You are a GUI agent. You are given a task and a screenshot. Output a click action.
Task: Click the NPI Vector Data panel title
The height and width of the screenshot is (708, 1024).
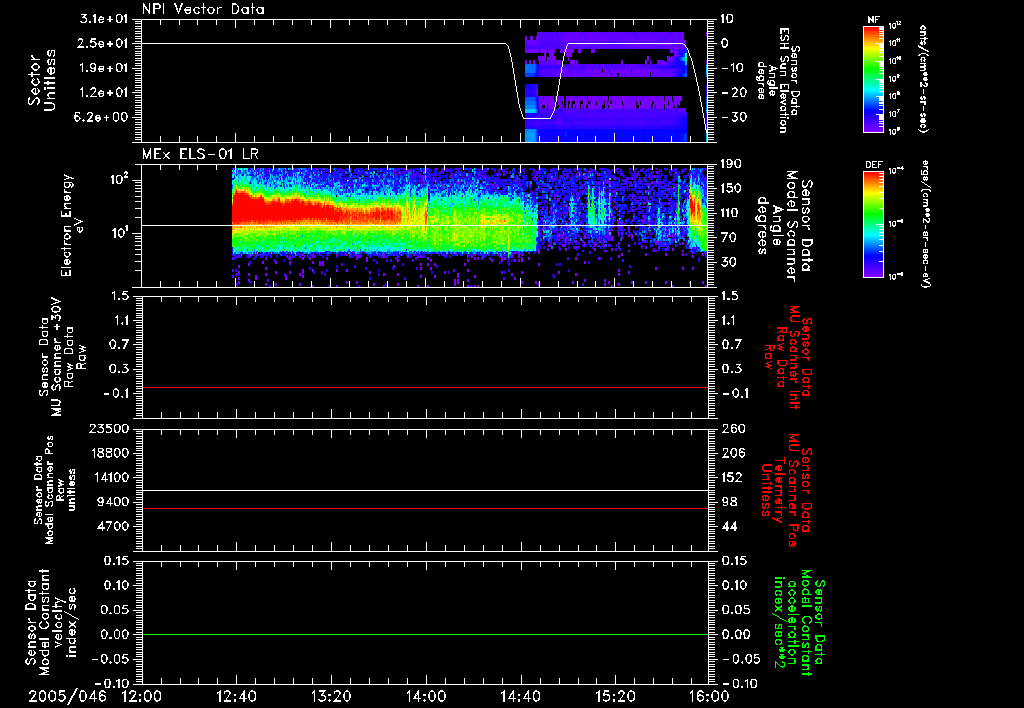pos(203,9)
